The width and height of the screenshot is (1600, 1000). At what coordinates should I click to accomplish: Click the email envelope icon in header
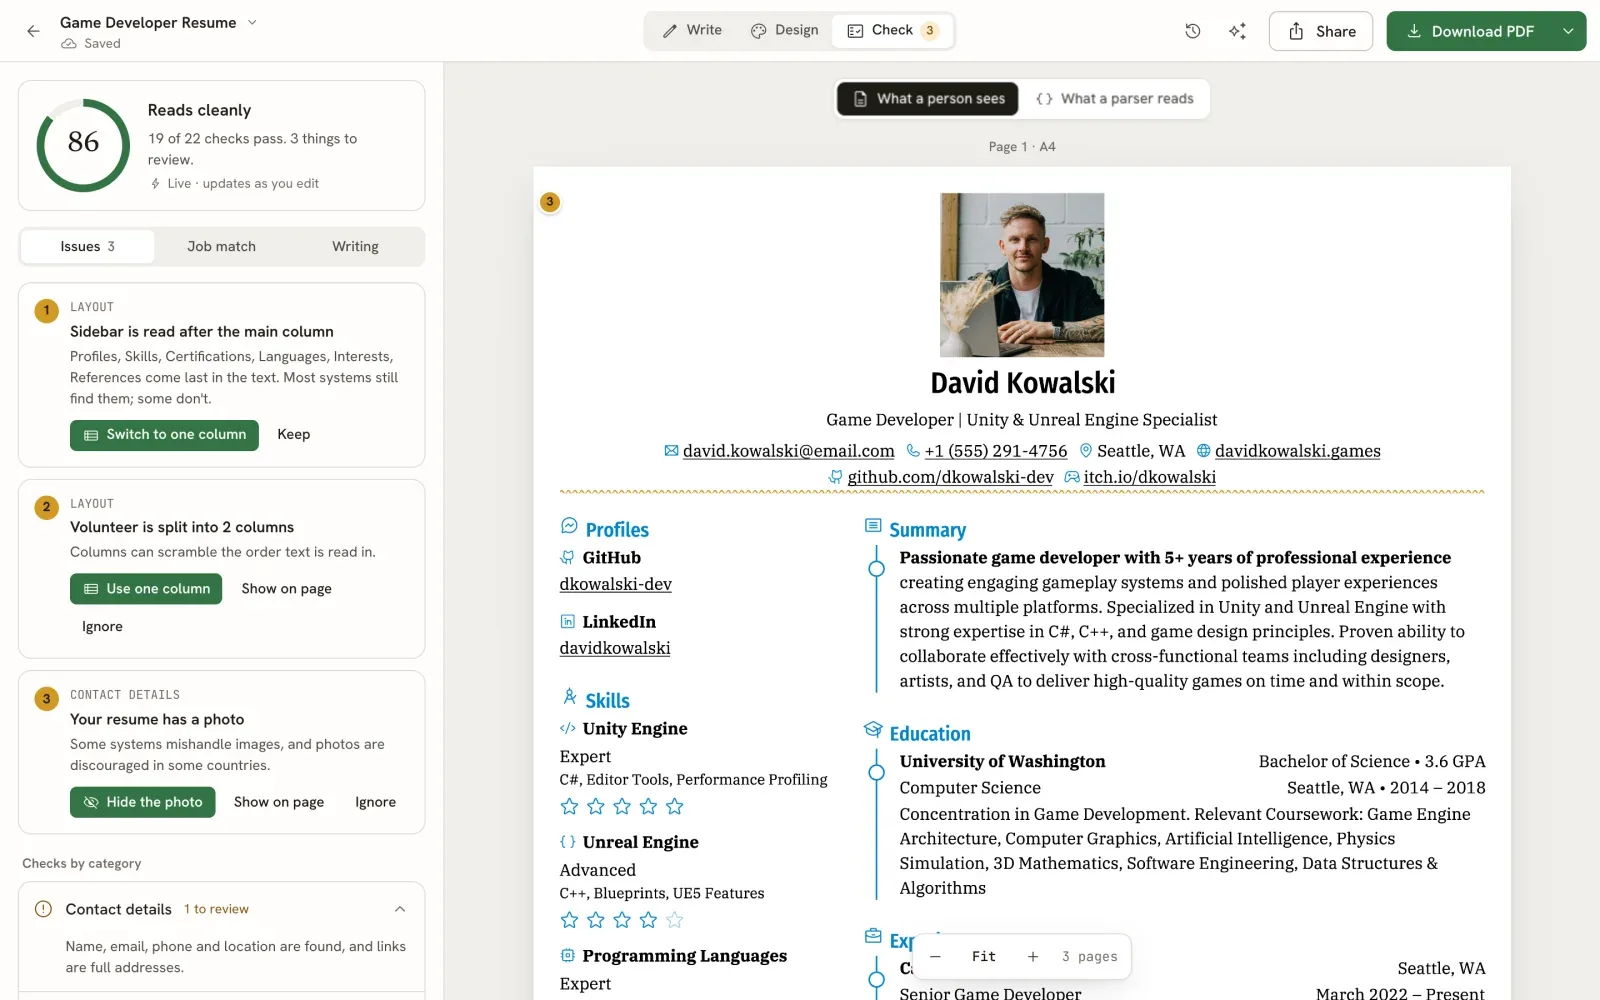click(x=671, y=451)
